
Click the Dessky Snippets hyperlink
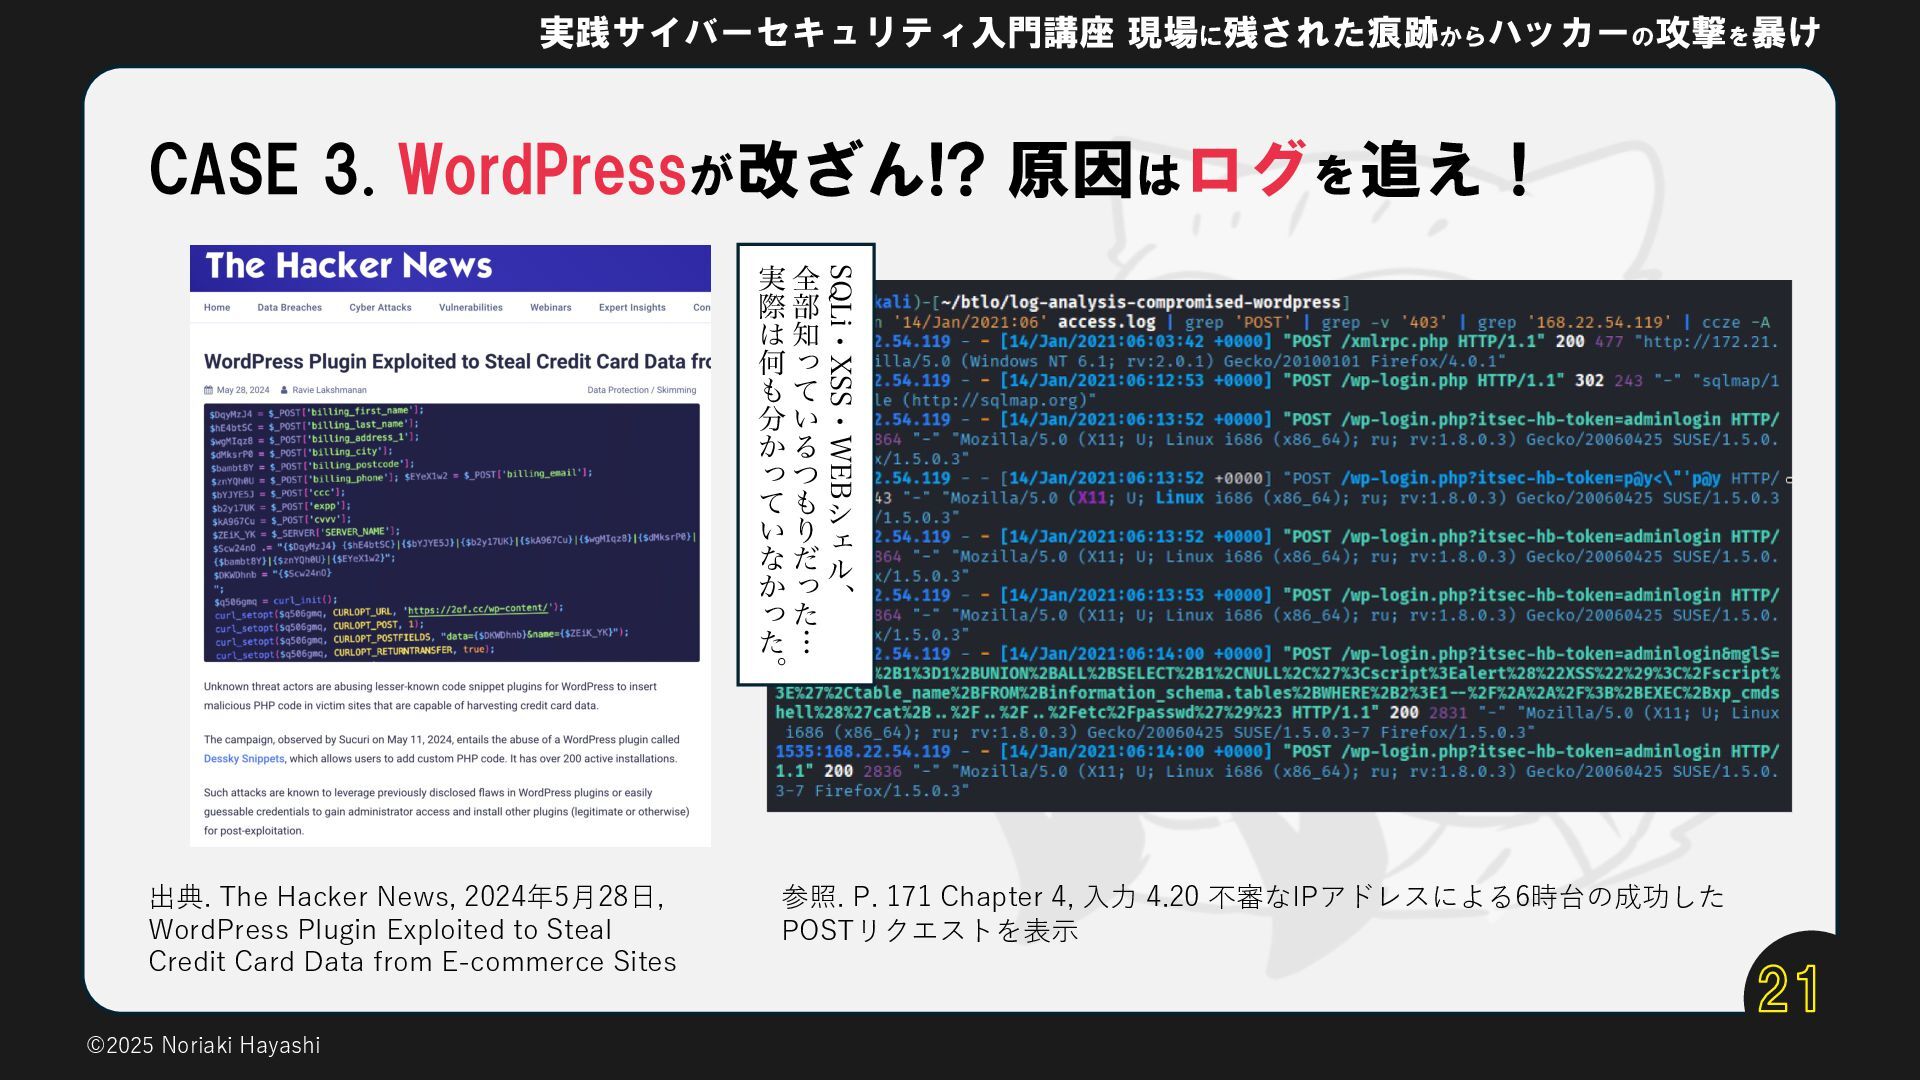[244, 759]
